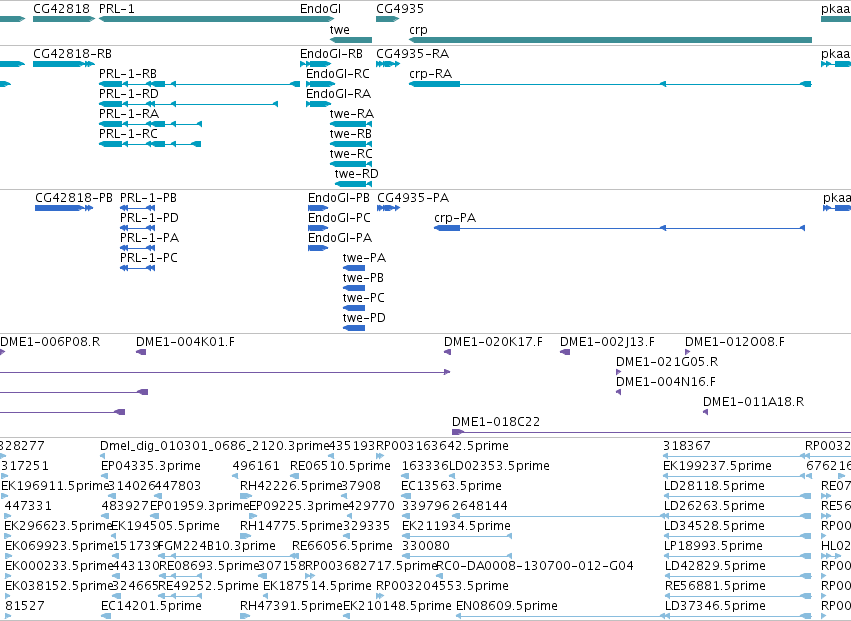Click transcript twe-RD label
The height and width of the screenshot is (621, 851).
pos(357,174)
